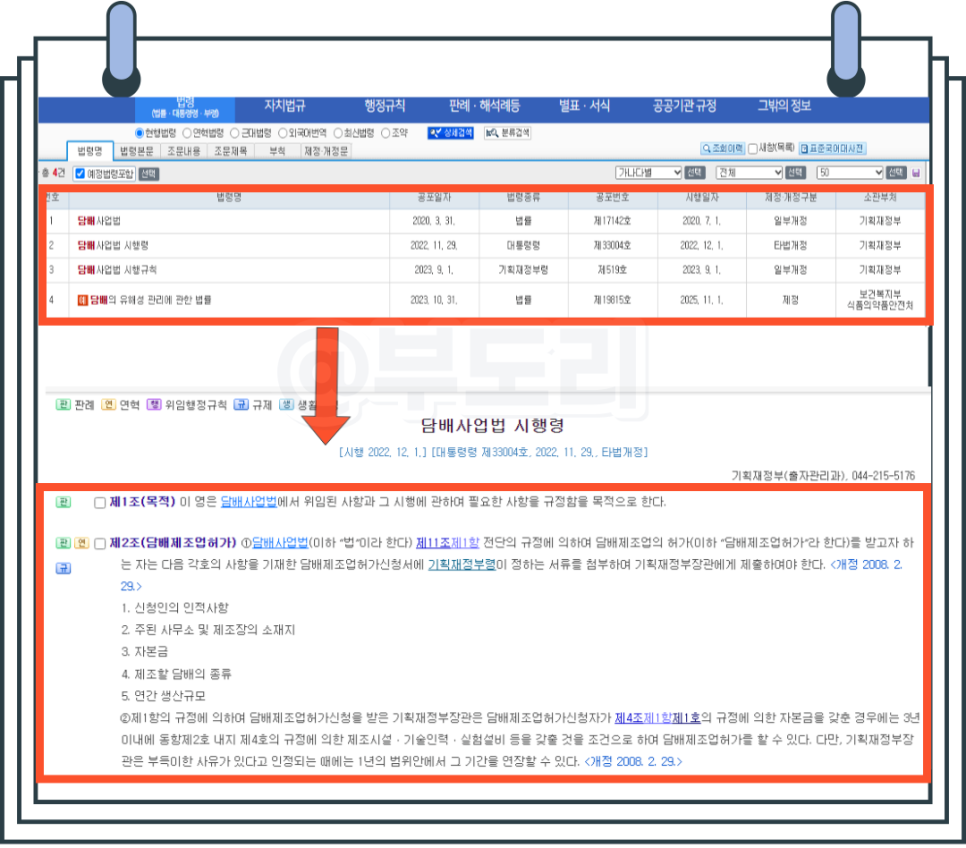Toggle 예정법령포함 checkbox
Screen dimensions: 966x848
pos(80,174)
